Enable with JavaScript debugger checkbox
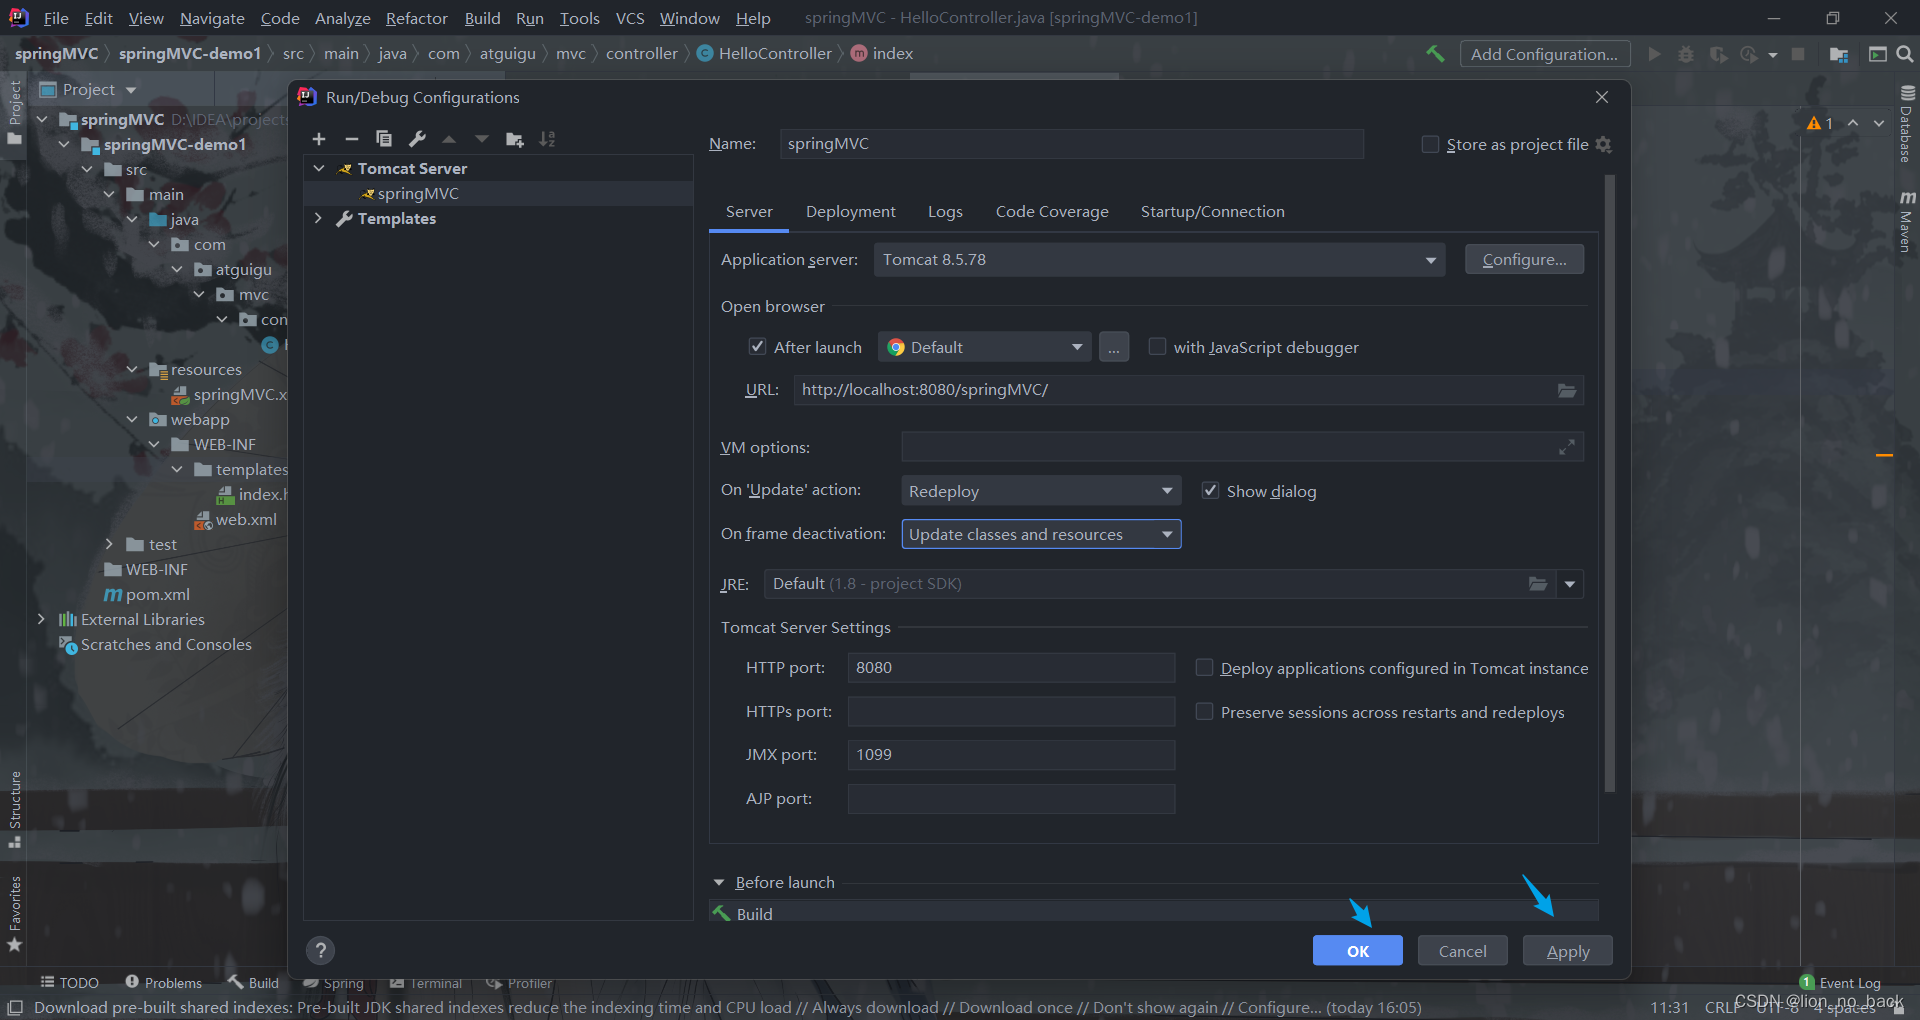Image resolution: width=1920 pixels, height=1020 pixels. pos(1157,347)
